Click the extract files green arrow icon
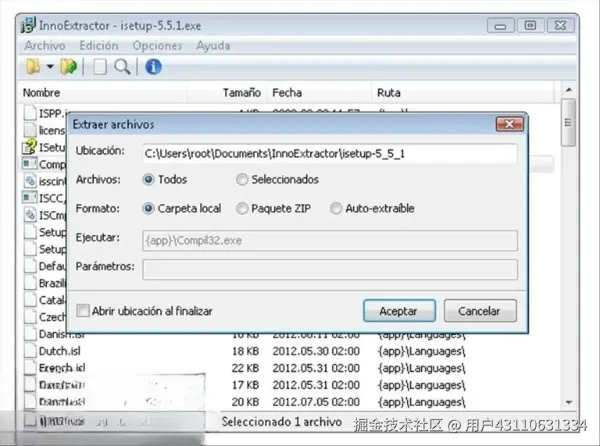The height and width of the screenshot is (446, 600). click(x=68, y=67)
